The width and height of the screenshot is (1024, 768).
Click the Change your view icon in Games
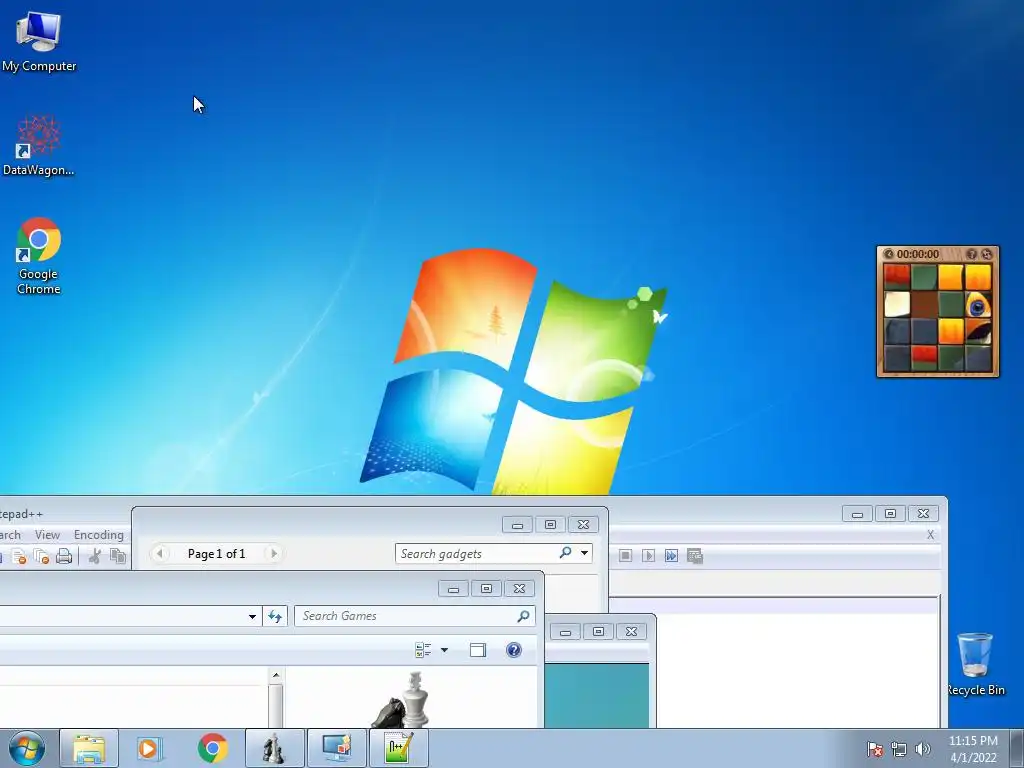coord(423,650)
